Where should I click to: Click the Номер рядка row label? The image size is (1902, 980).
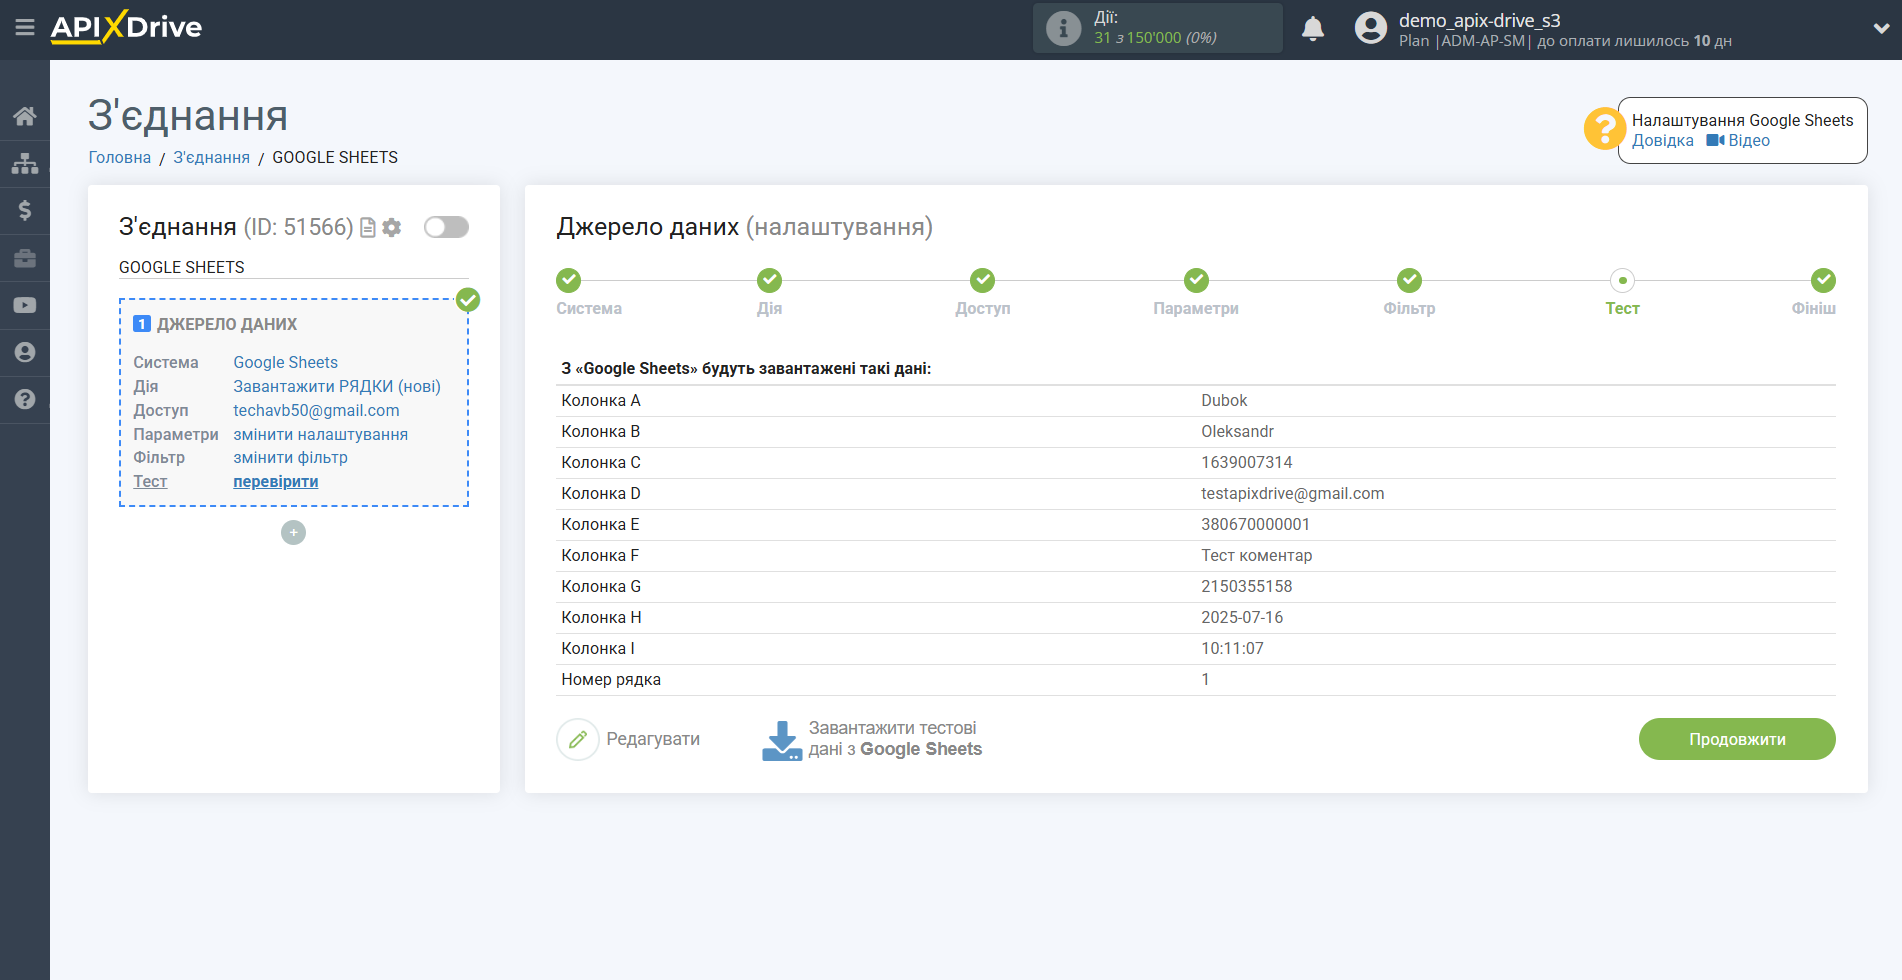tap(611, 679)
